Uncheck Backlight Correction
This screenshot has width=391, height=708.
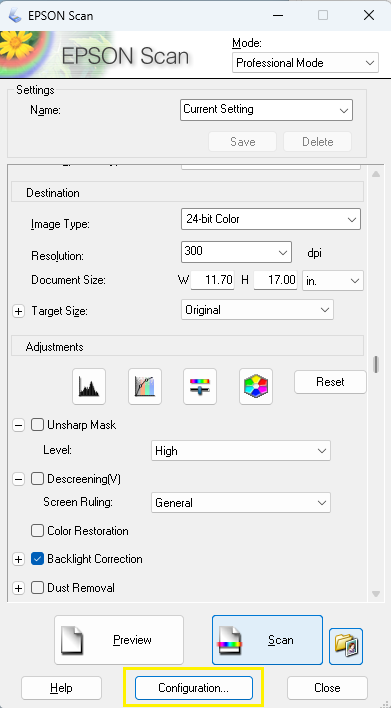tap(37, 559)
